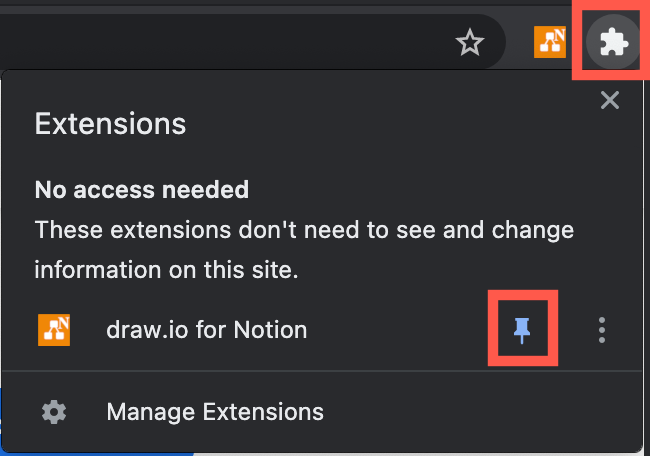Click the "No access needed" heading
This screenshot has width=650, height=456.
pos(141,189)
